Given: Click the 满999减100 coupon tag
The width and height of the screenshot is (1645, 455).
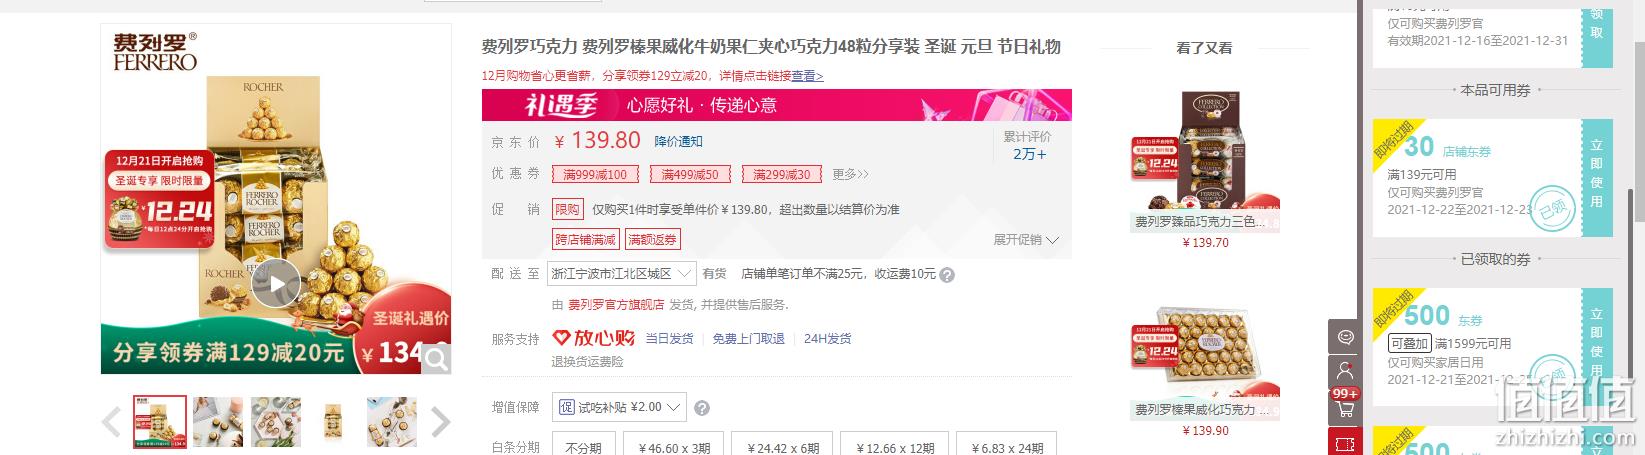Looking at the screenshot, I should point(594,174).
